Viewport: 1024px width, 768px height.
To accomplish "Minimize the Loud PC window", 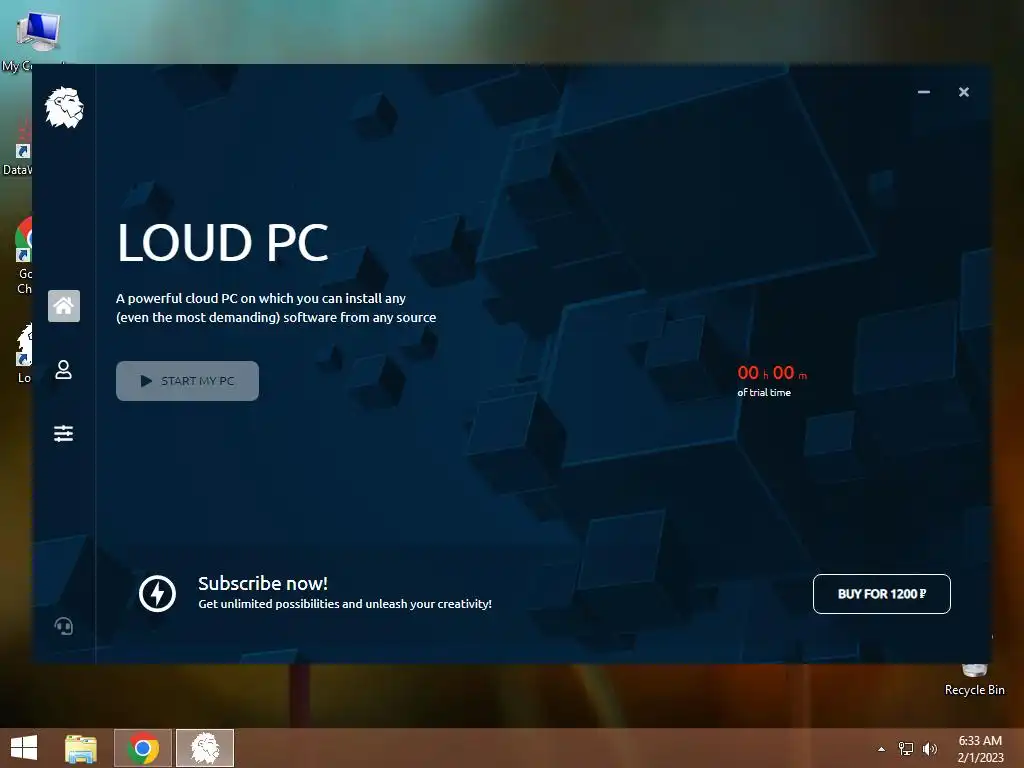I will [923, 92].
